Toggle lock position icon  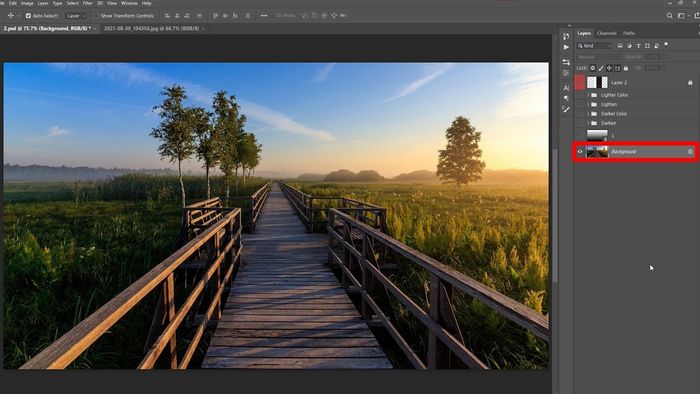click(x=609, y=68)
